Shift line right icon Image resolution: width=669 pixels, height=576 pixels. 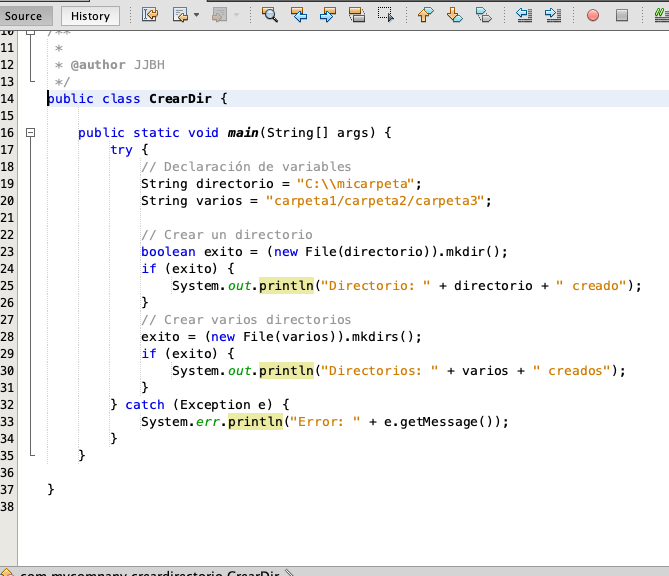(553, 15)
